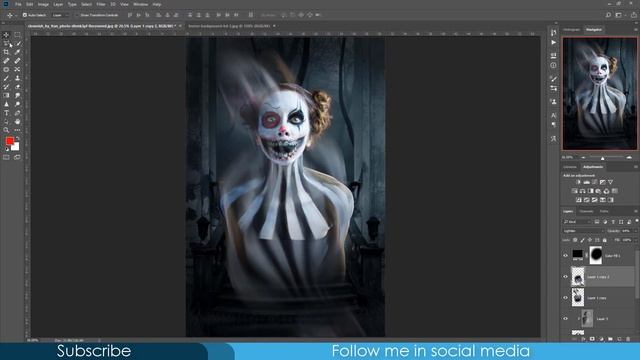Toggle visibility of Layer 1 copy
640x360 pixels.
(566, 298)
